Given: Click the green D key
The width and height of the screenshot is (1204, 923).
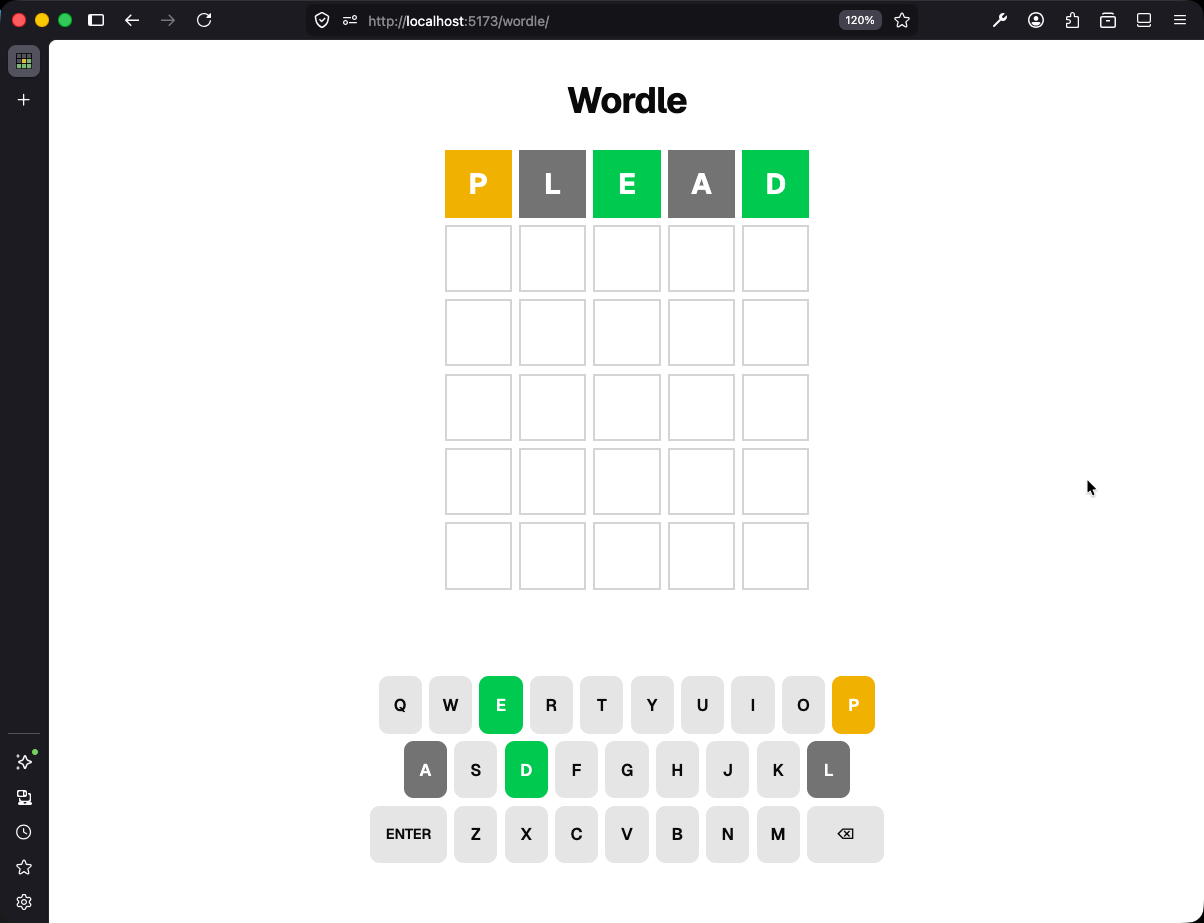Looking at the screenshot, I should pyautogui.click(x=526, y=770).
